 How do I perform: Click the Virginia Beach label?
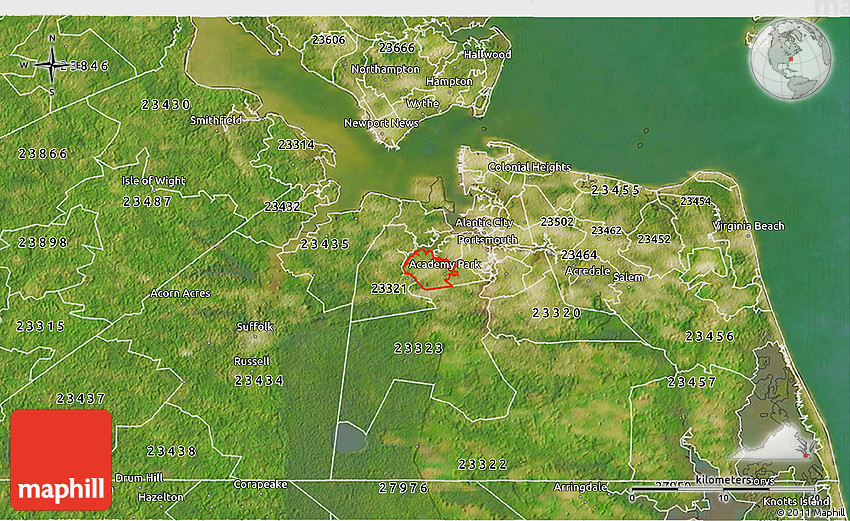click(749, 227)
